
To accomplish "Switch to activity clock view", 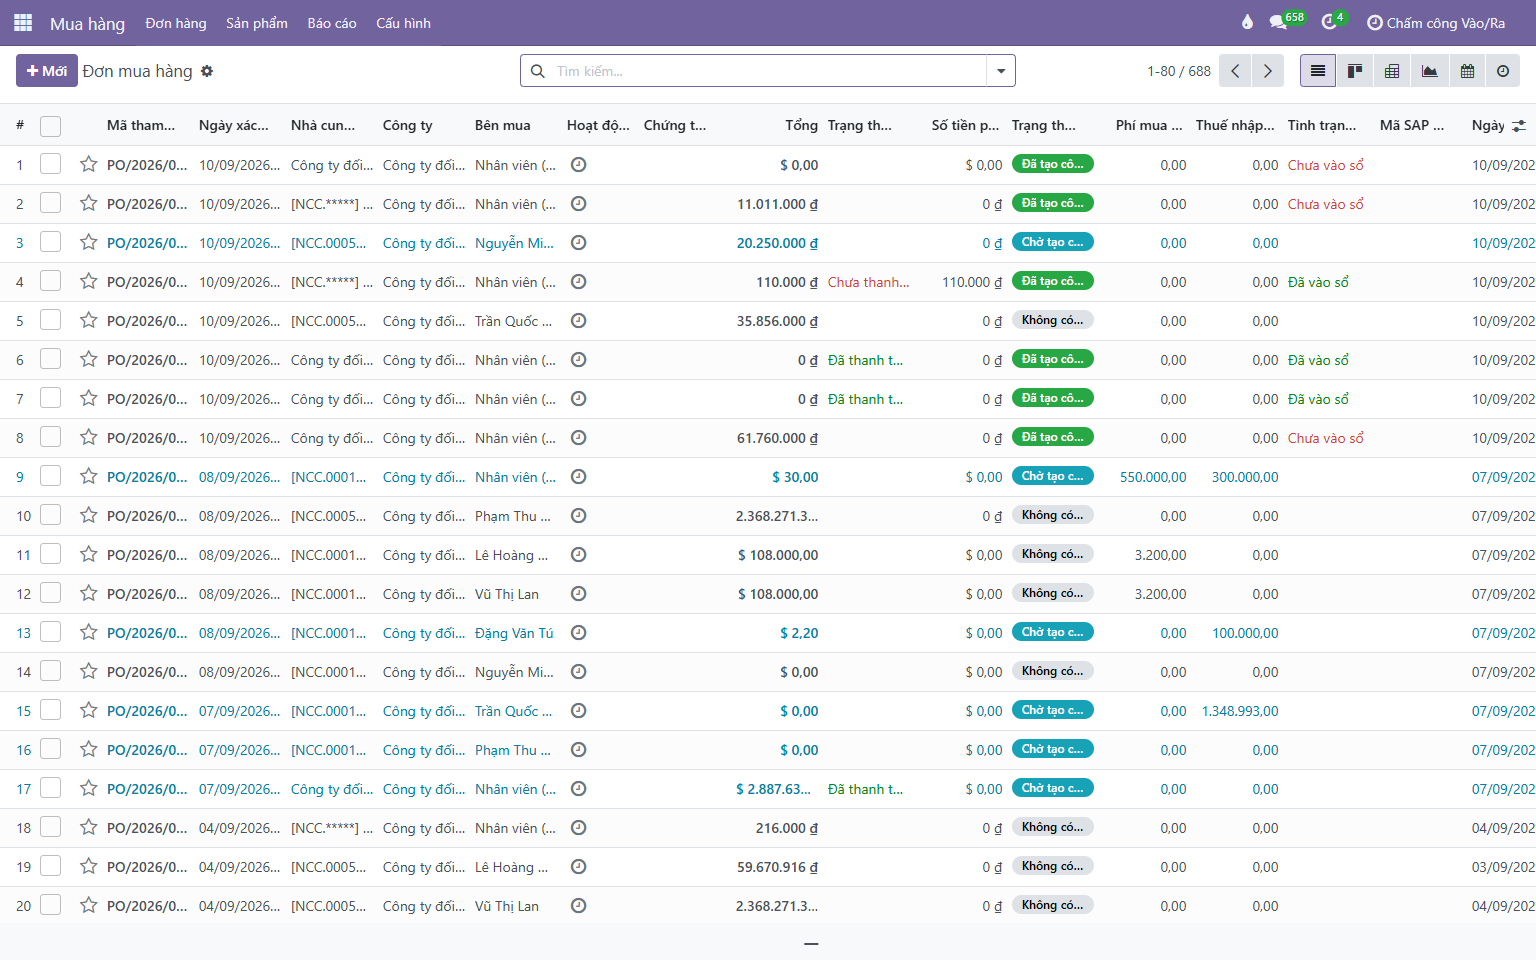I will [x=1503, y=71].
